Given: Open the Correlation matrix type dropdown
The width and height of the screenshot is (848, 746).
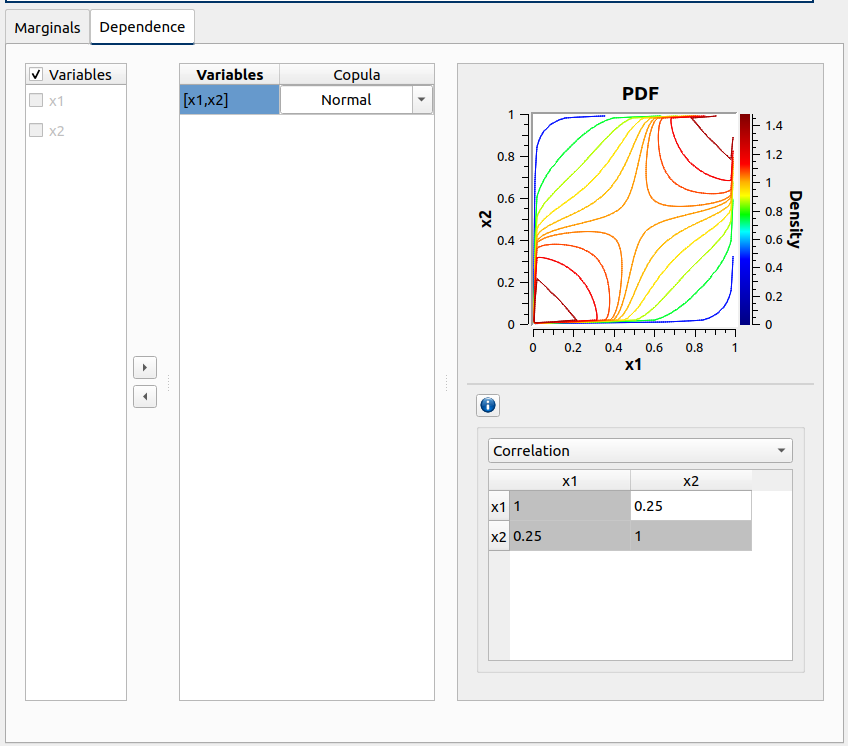Looking at the screenshot, I should pos(640,450).
